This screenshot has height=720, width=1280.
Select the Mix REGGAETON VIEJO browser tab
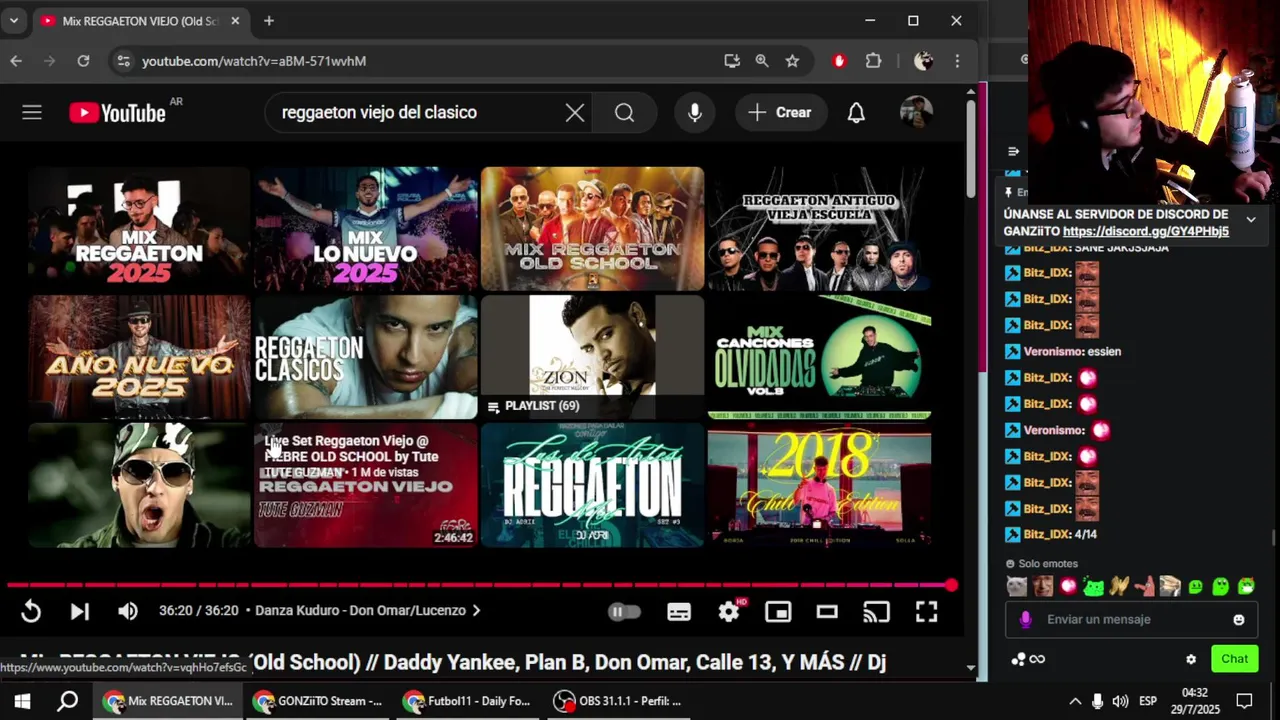point(140,21)
